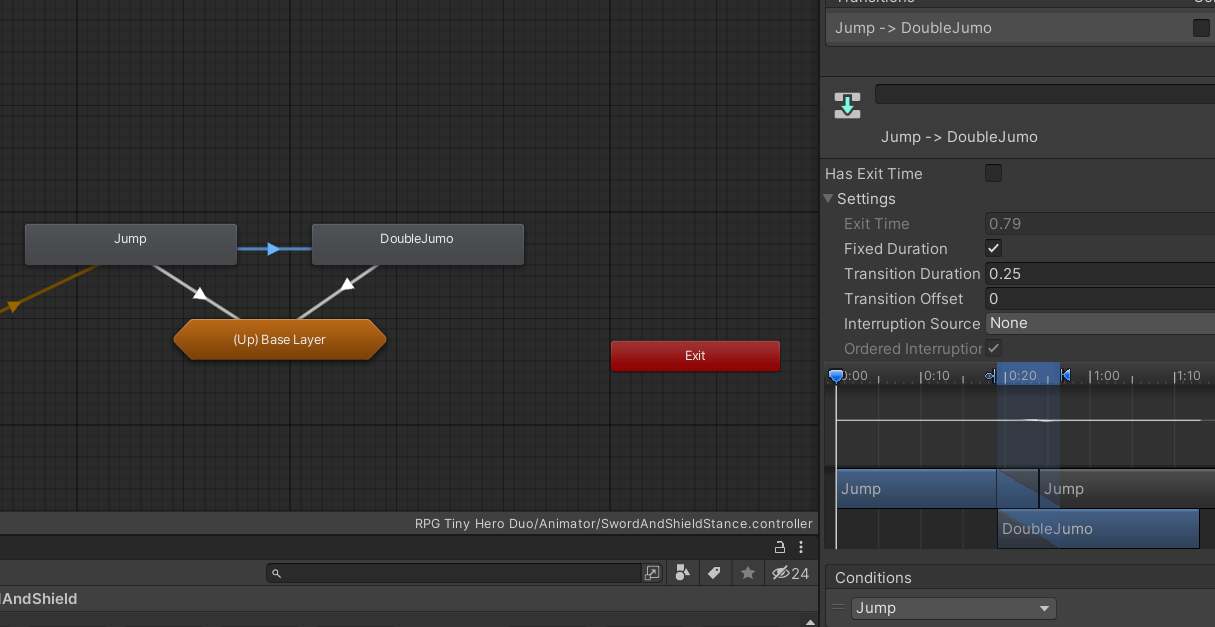Click the Transition Offset label
1215x627 pixels.
(x=904, y=299)
